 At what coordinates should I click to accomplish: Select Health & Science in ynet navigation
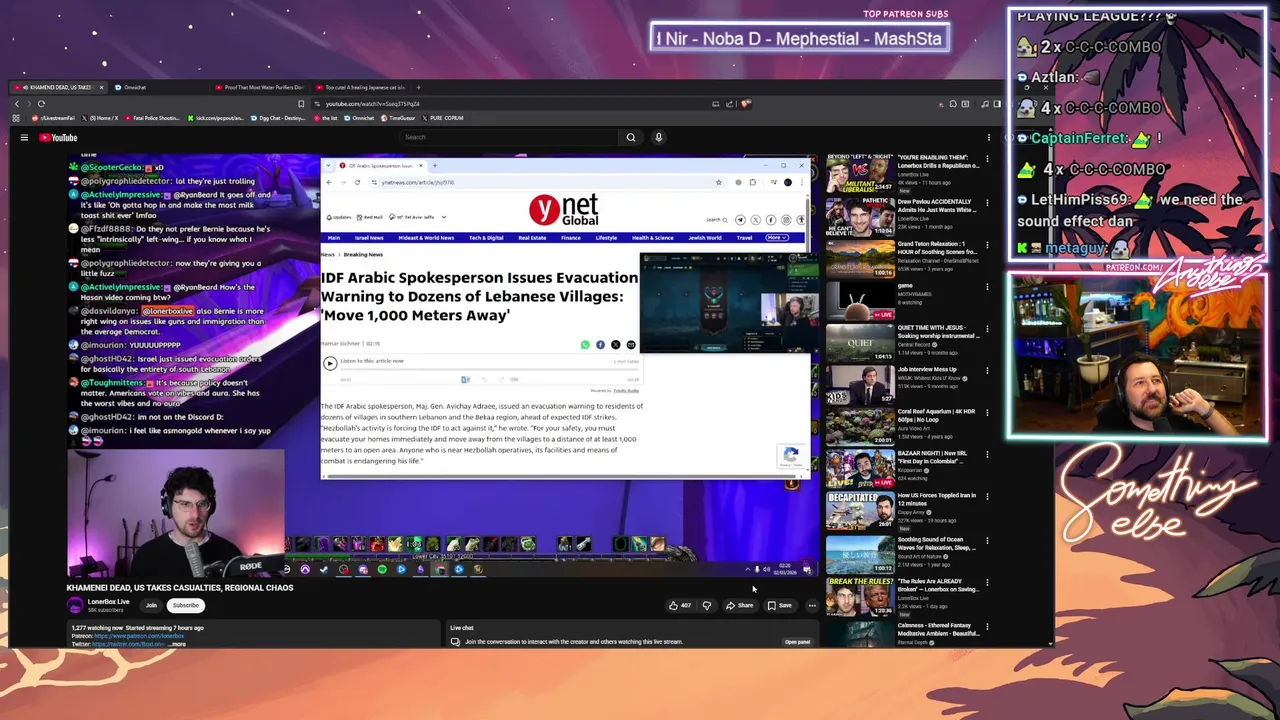(653, 238)
